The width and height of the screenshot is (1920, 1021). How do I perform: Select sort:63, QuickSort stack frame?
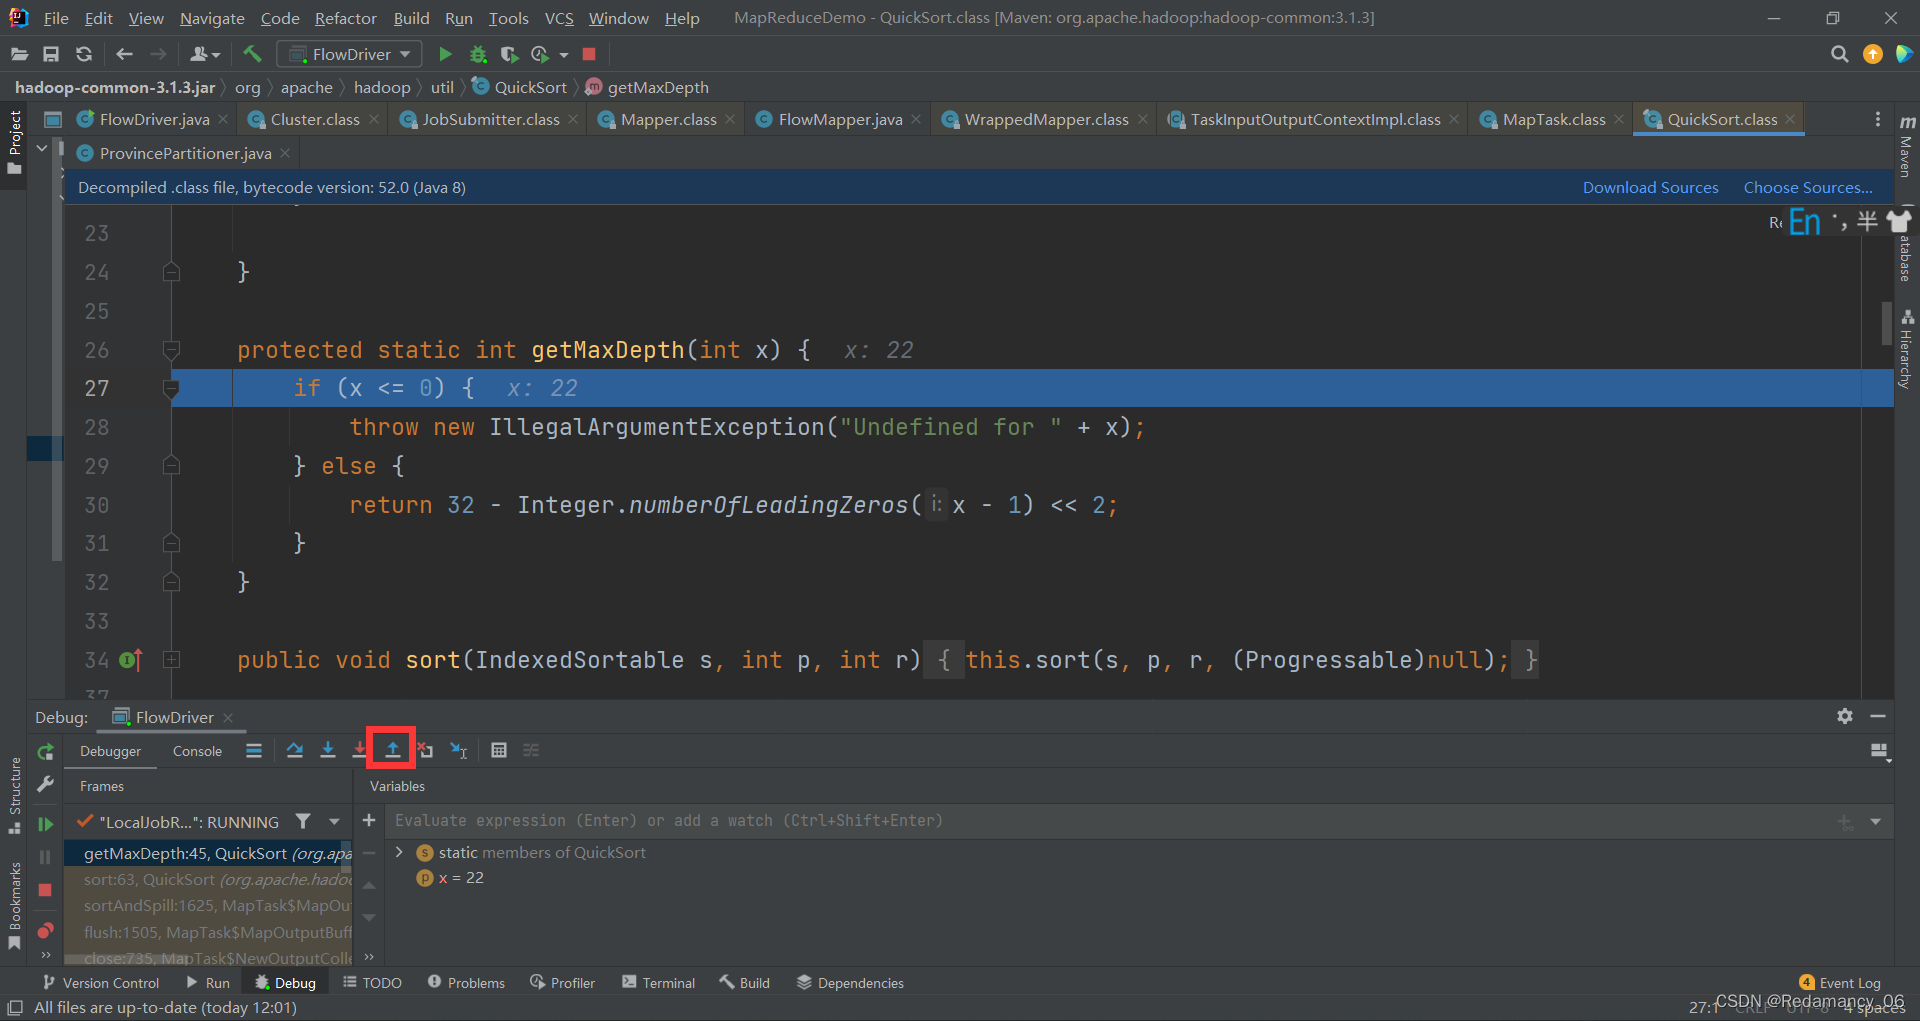(208, 879)
